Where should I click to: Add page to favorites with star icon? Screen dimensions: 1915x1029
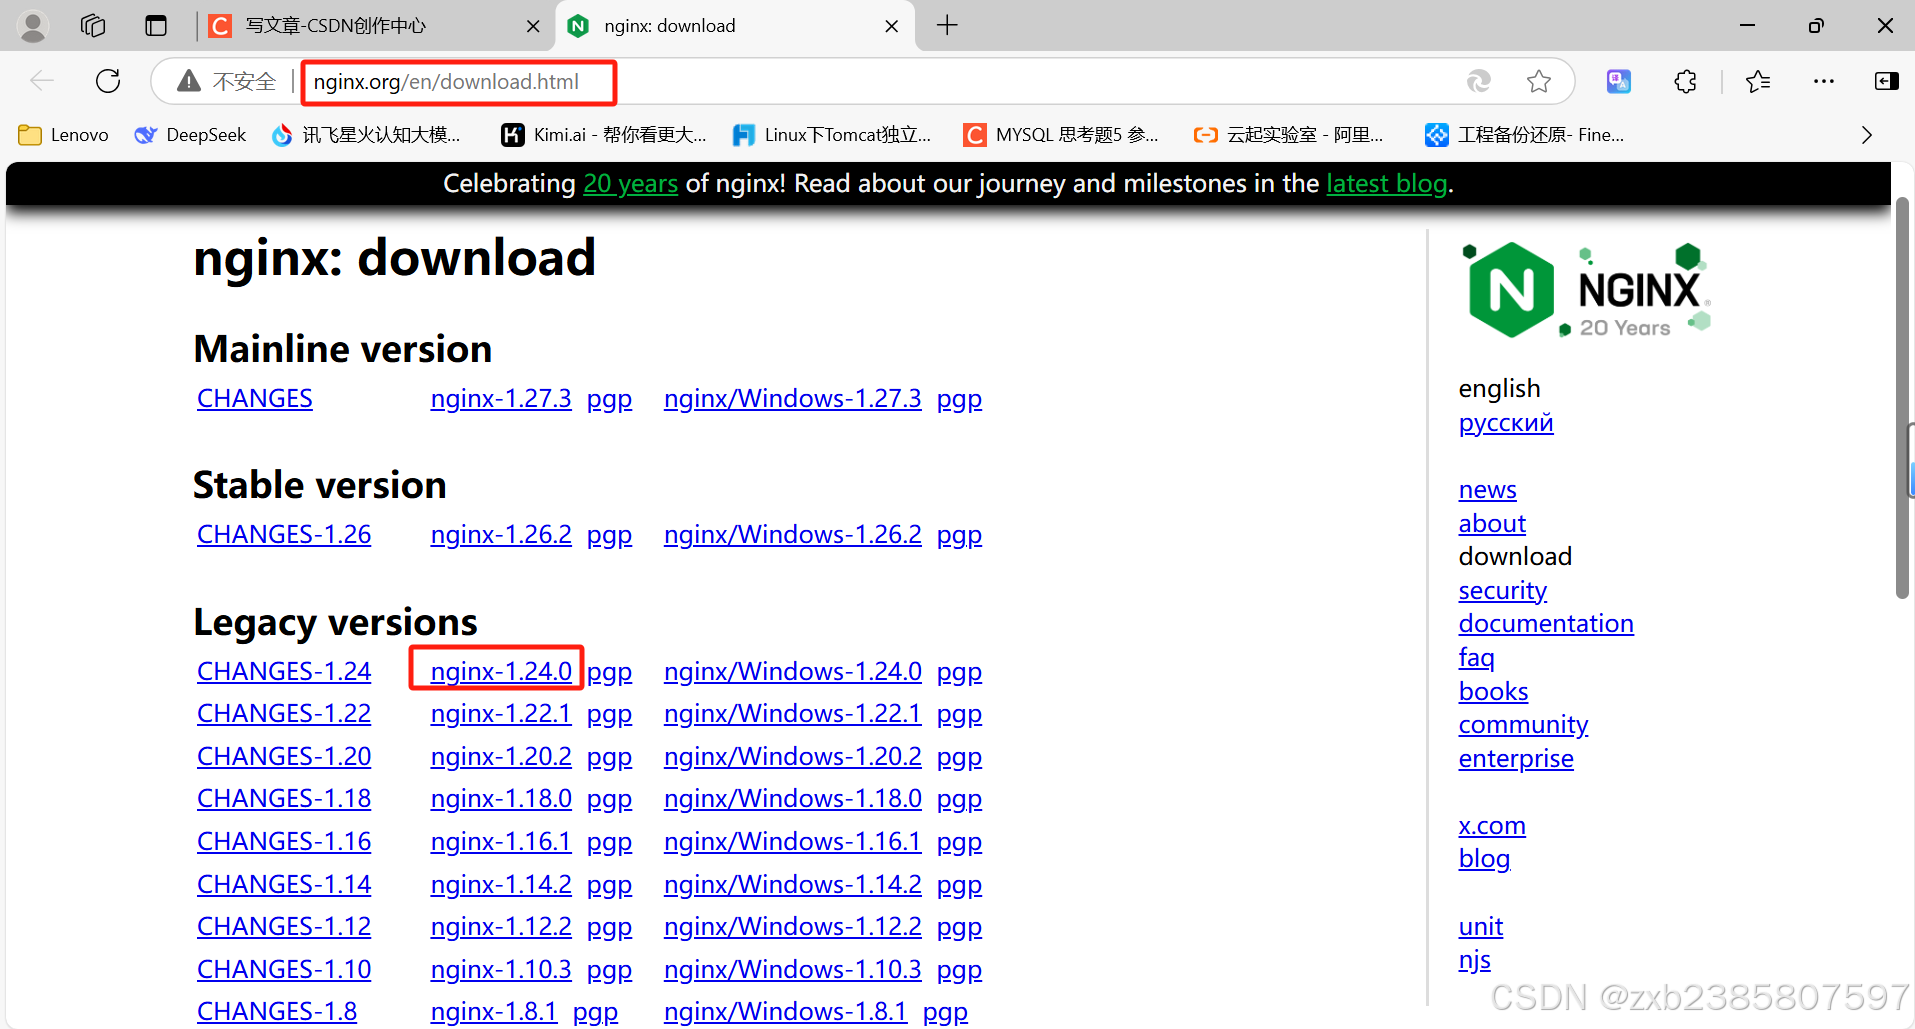point(1539,81)
